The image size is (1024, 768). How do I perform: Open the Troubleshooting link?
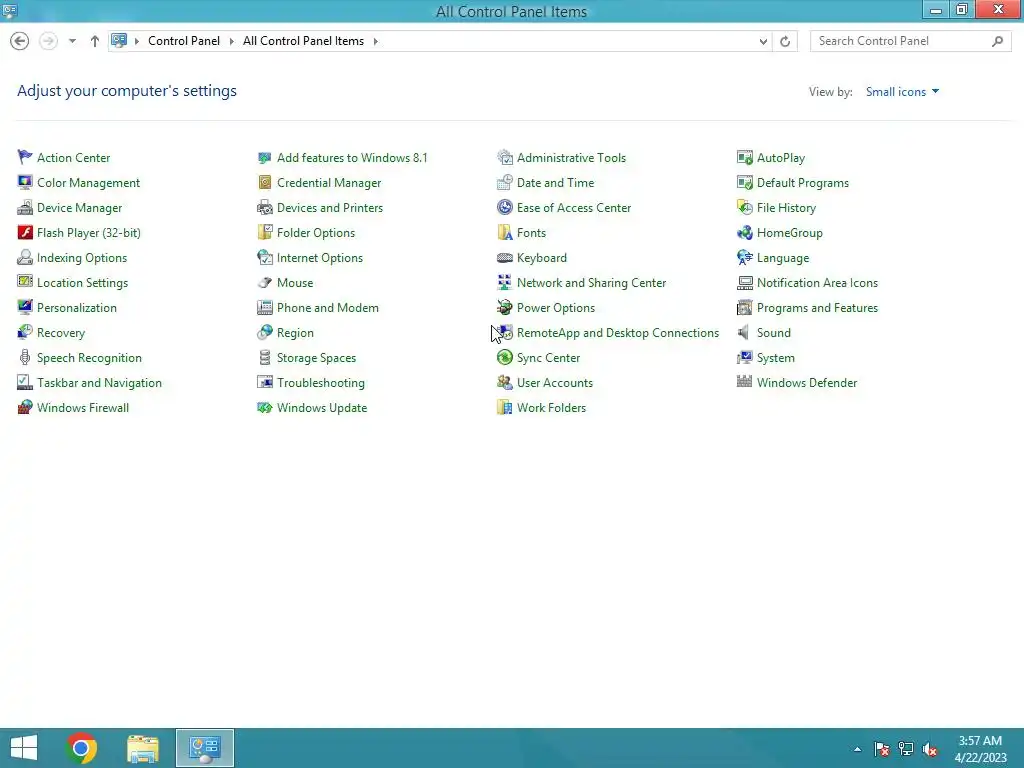coord(321,383)
